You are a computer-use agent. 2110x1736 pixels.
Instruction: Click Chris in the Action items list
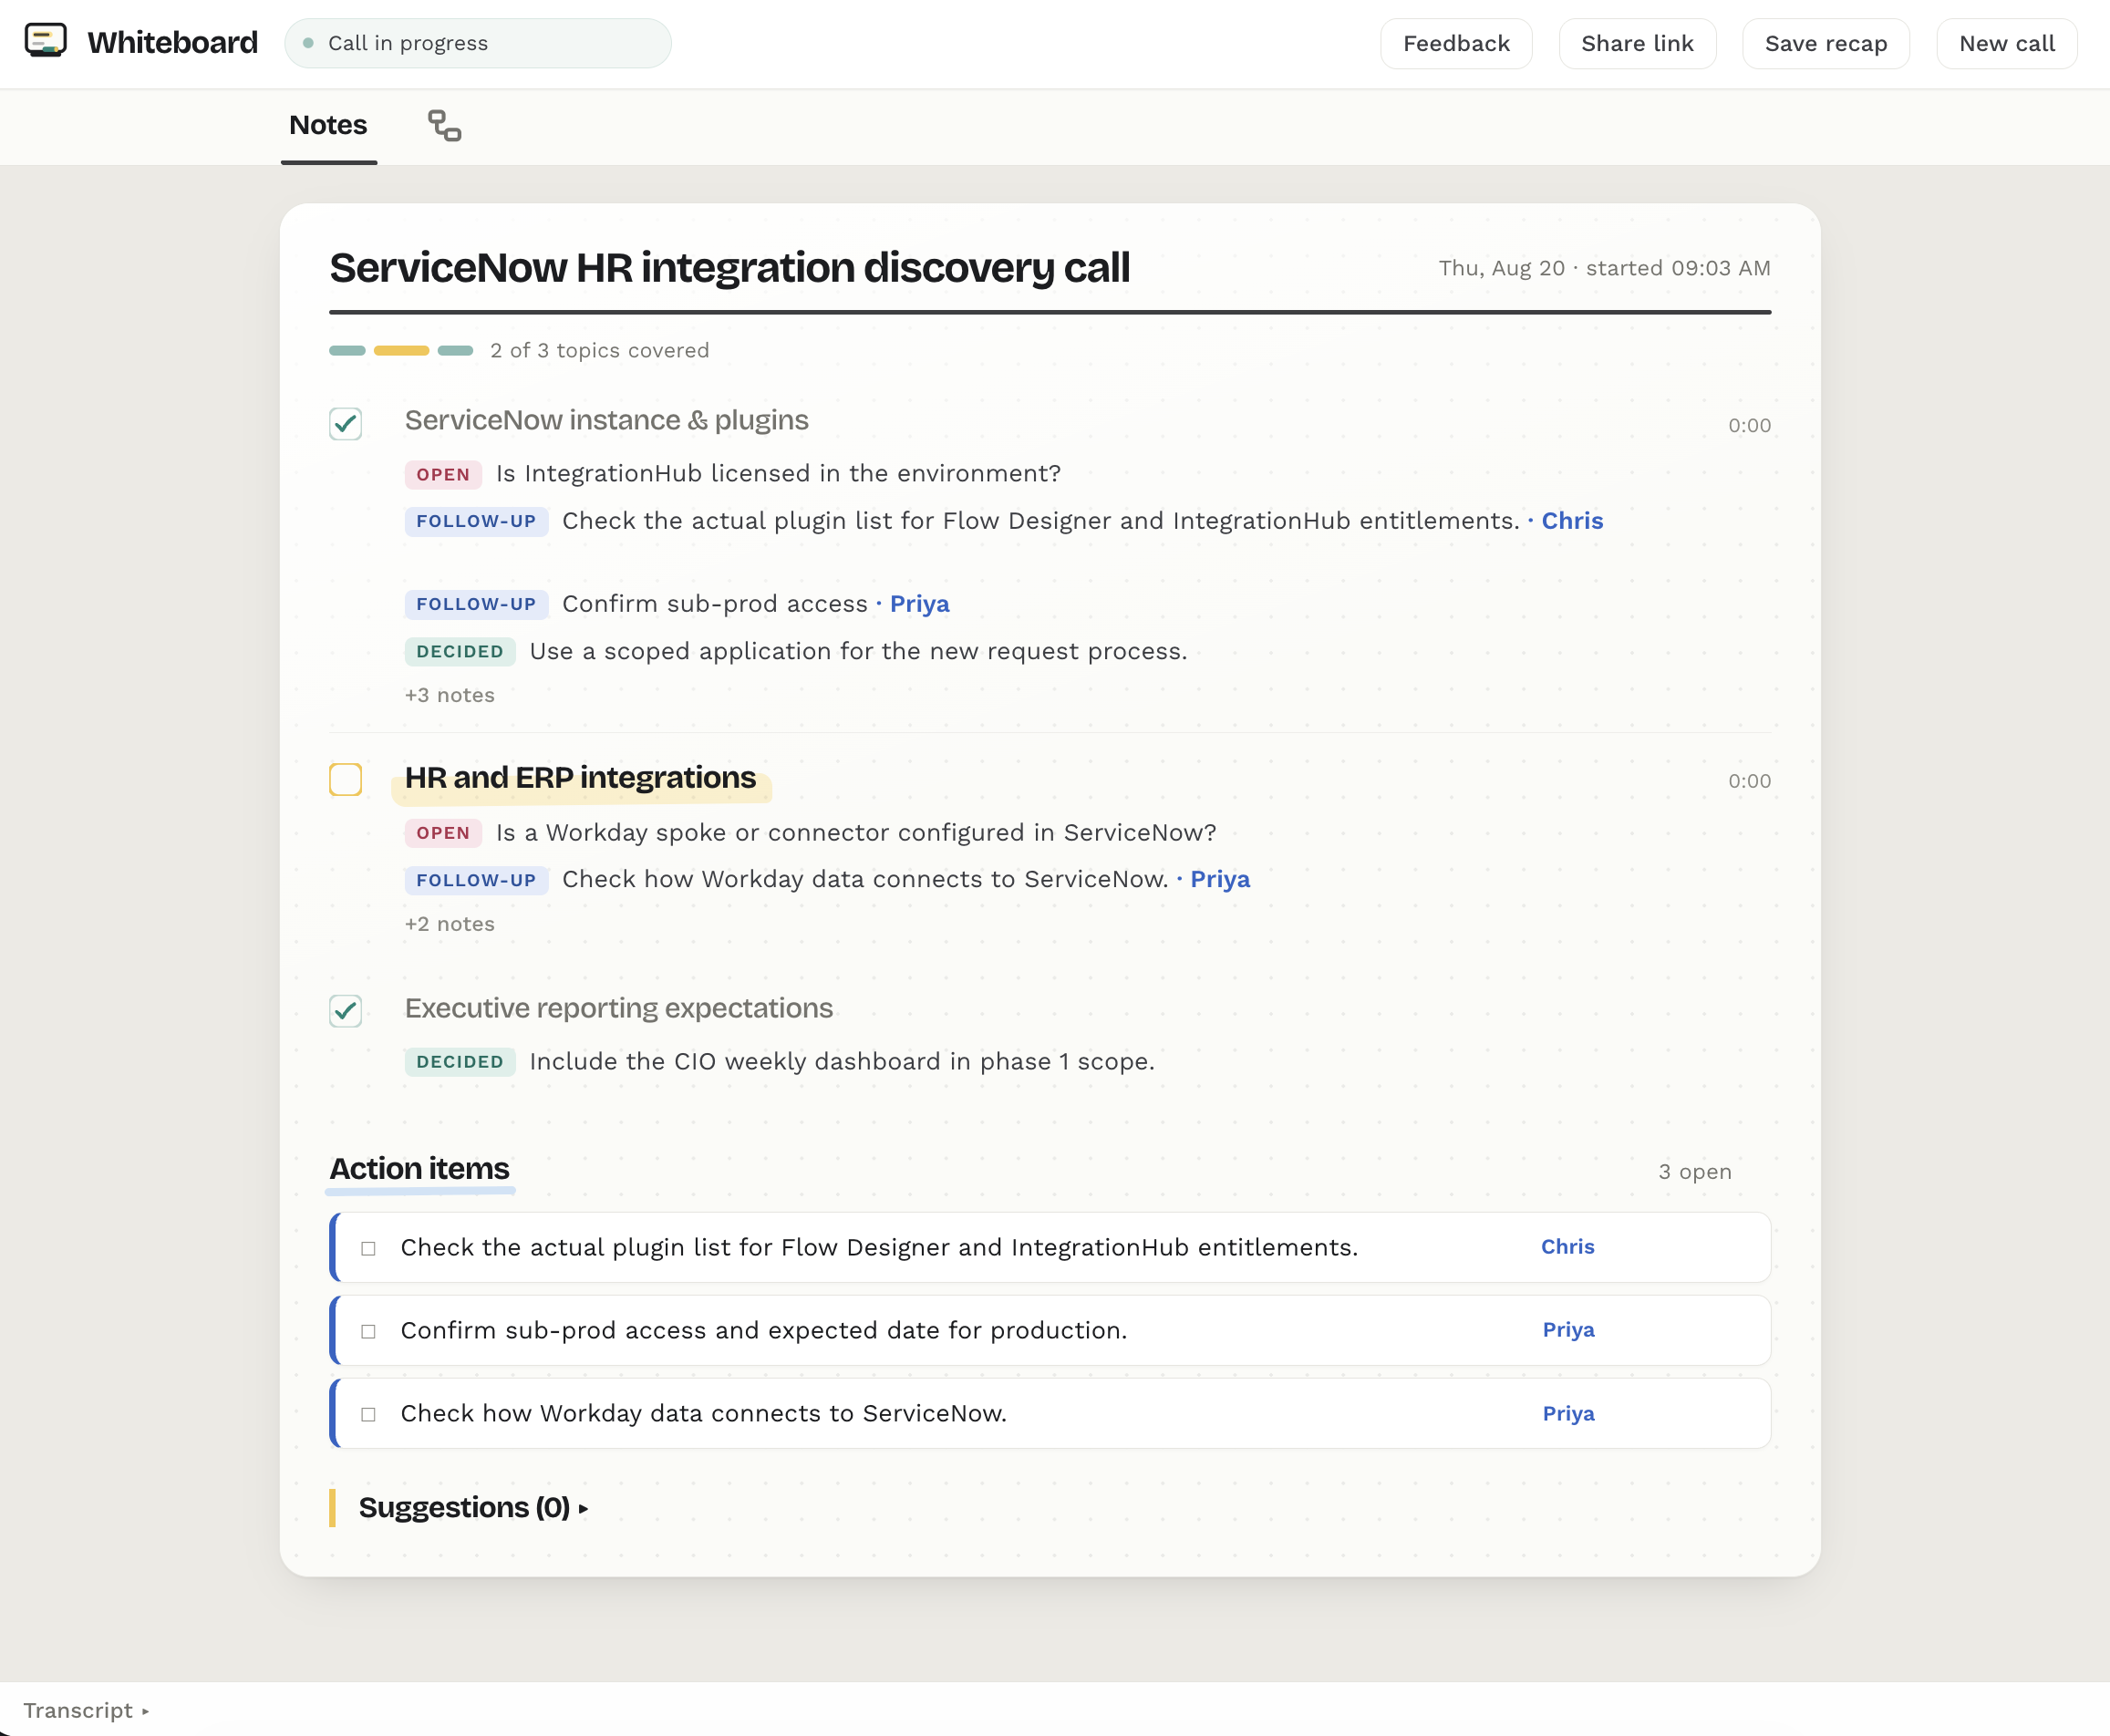click(x=1567, y=1247)
